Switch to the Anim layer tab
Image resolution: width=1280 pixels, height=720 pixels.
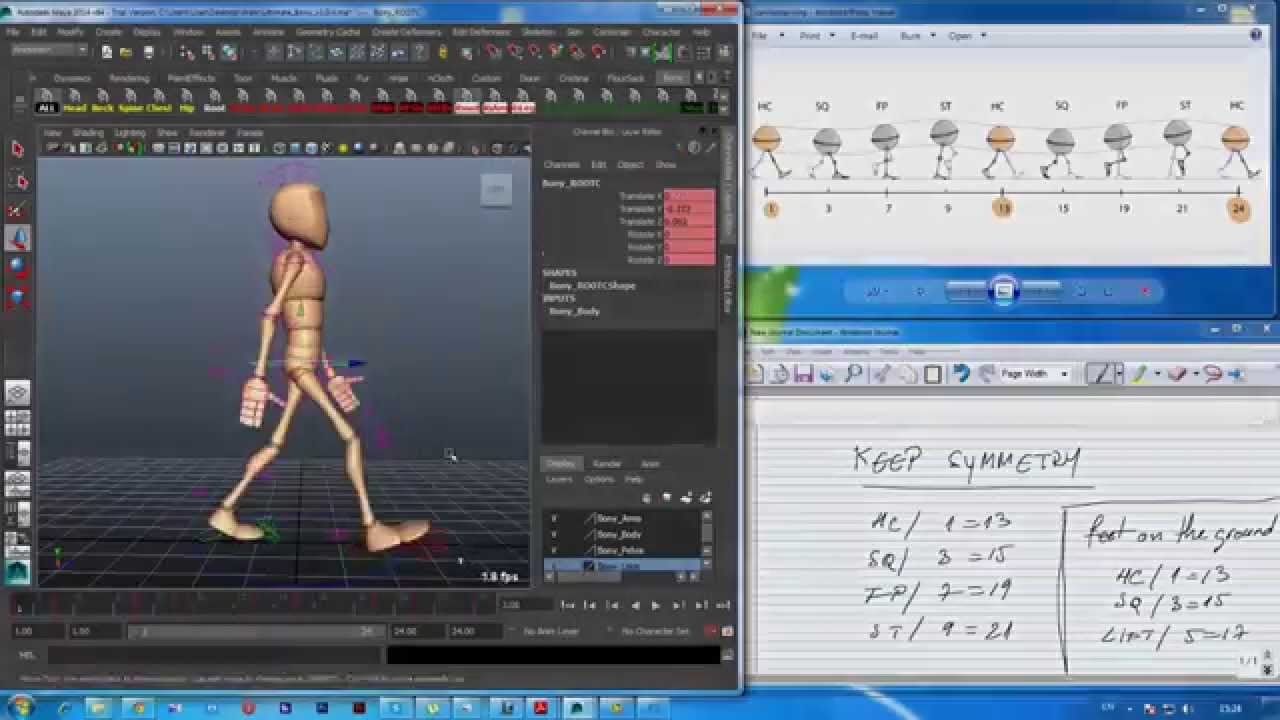click(650, 464)
